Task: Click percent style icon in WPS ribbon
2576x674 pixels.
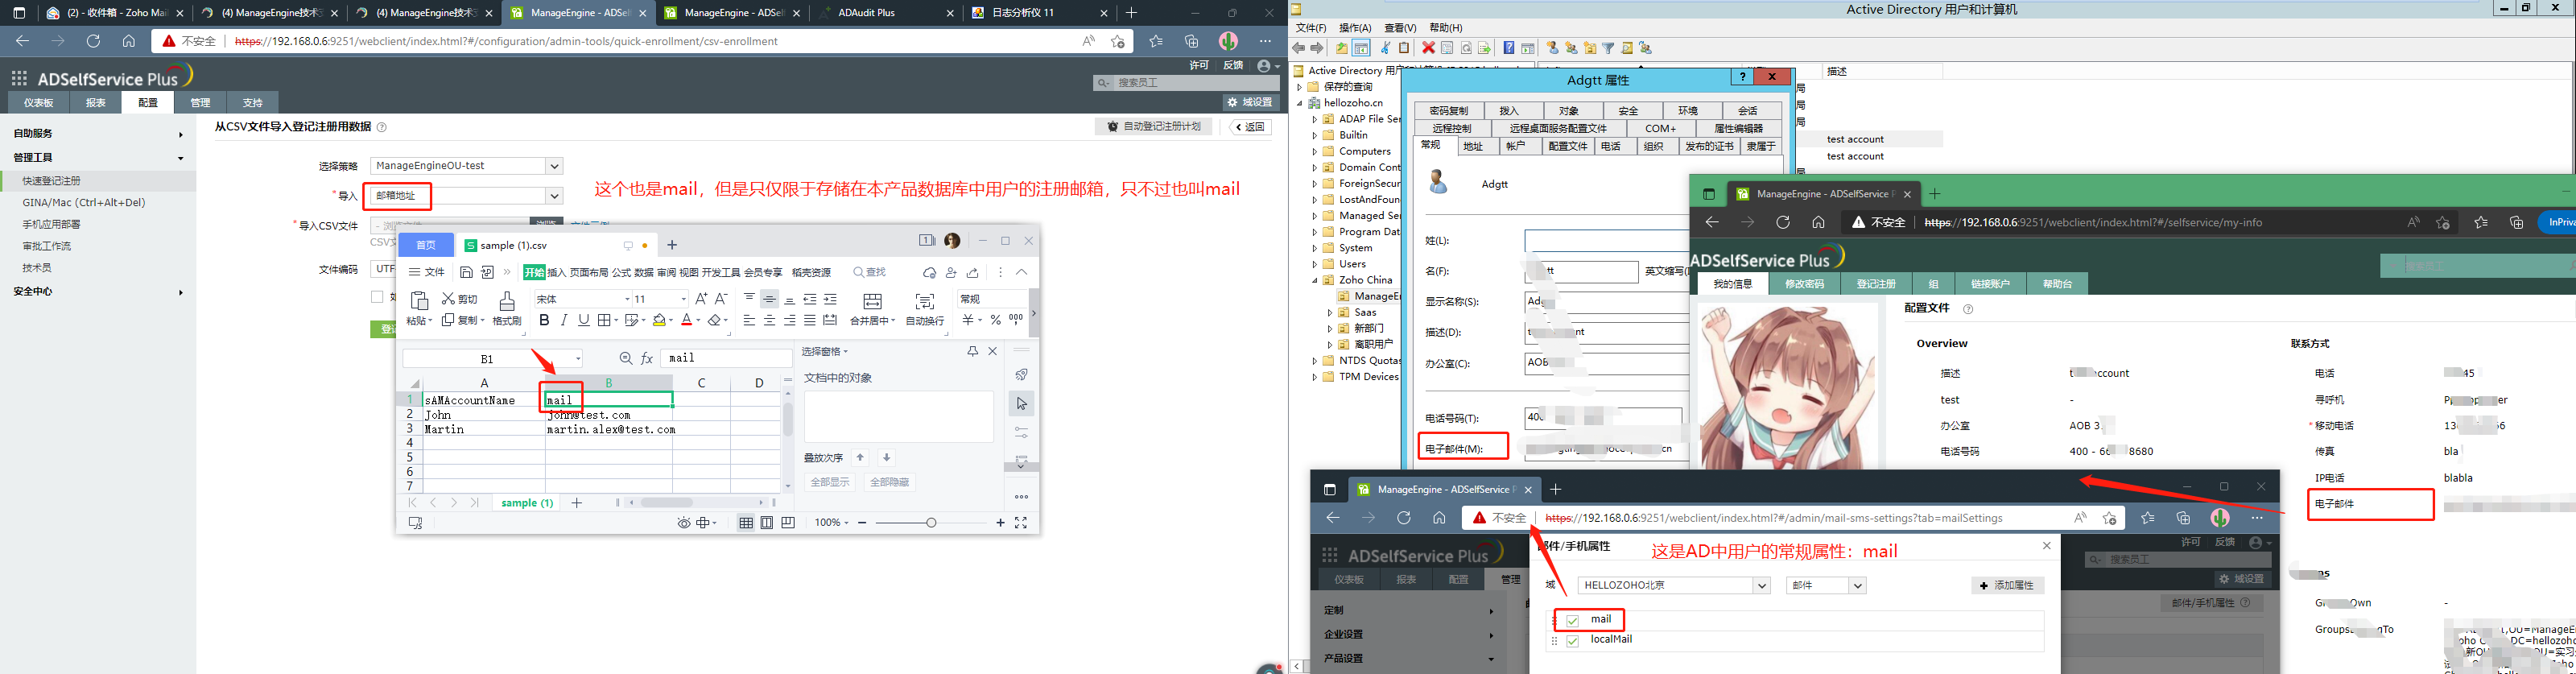Action: (995, 320)
